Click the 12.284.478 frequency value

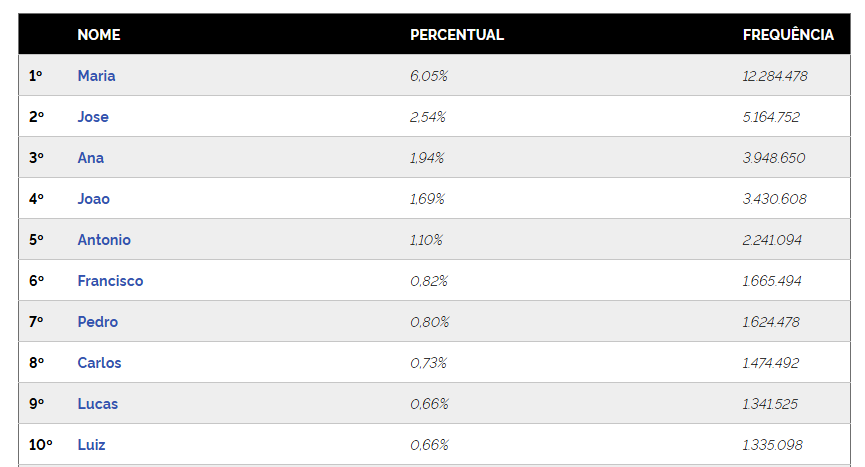(774, 76)
